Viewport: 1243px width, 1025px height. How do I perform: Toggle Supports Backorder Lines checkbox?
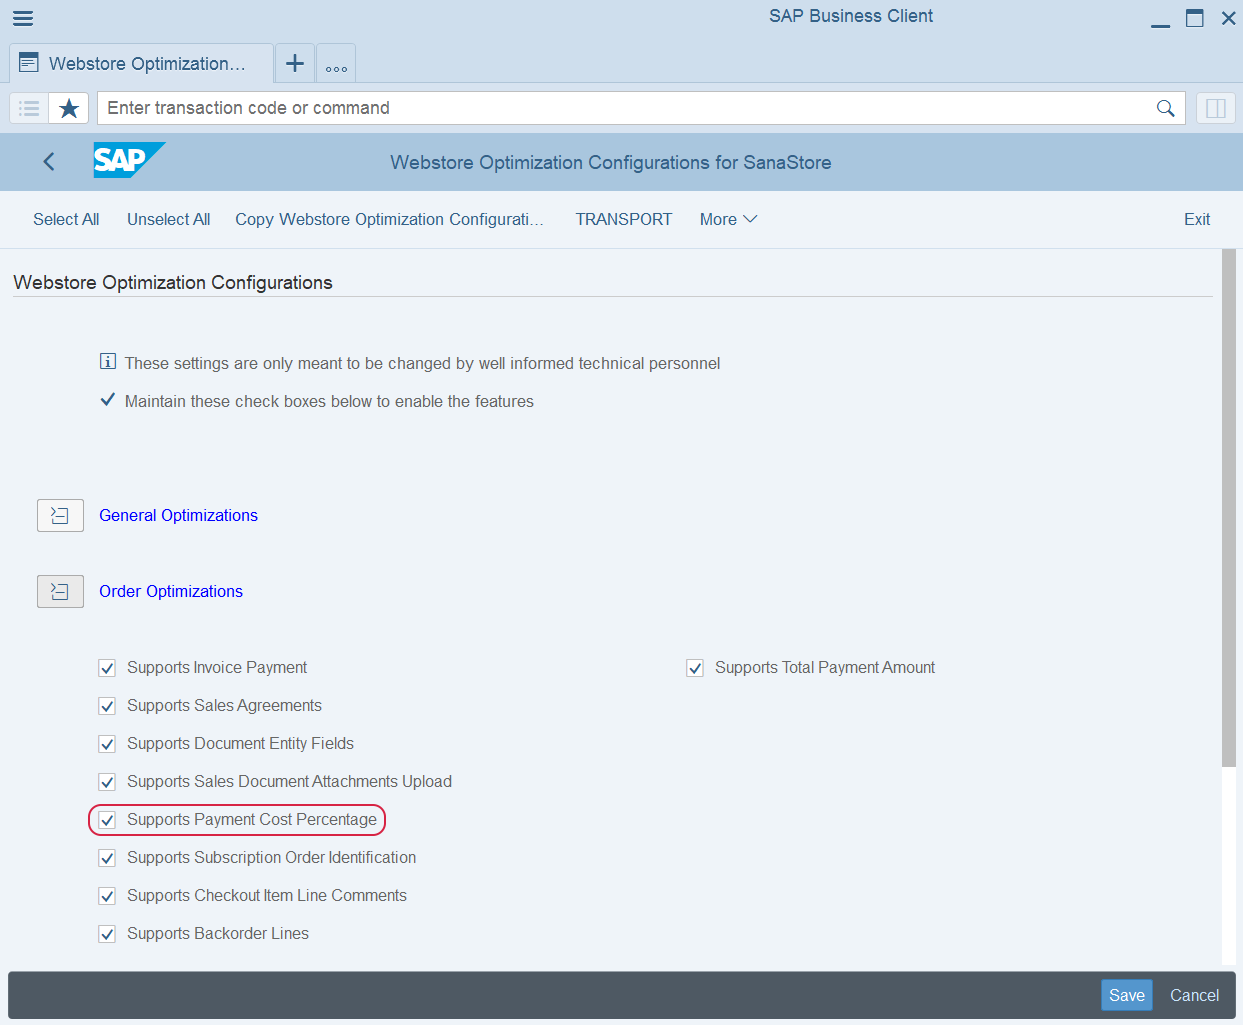(107, 934)
